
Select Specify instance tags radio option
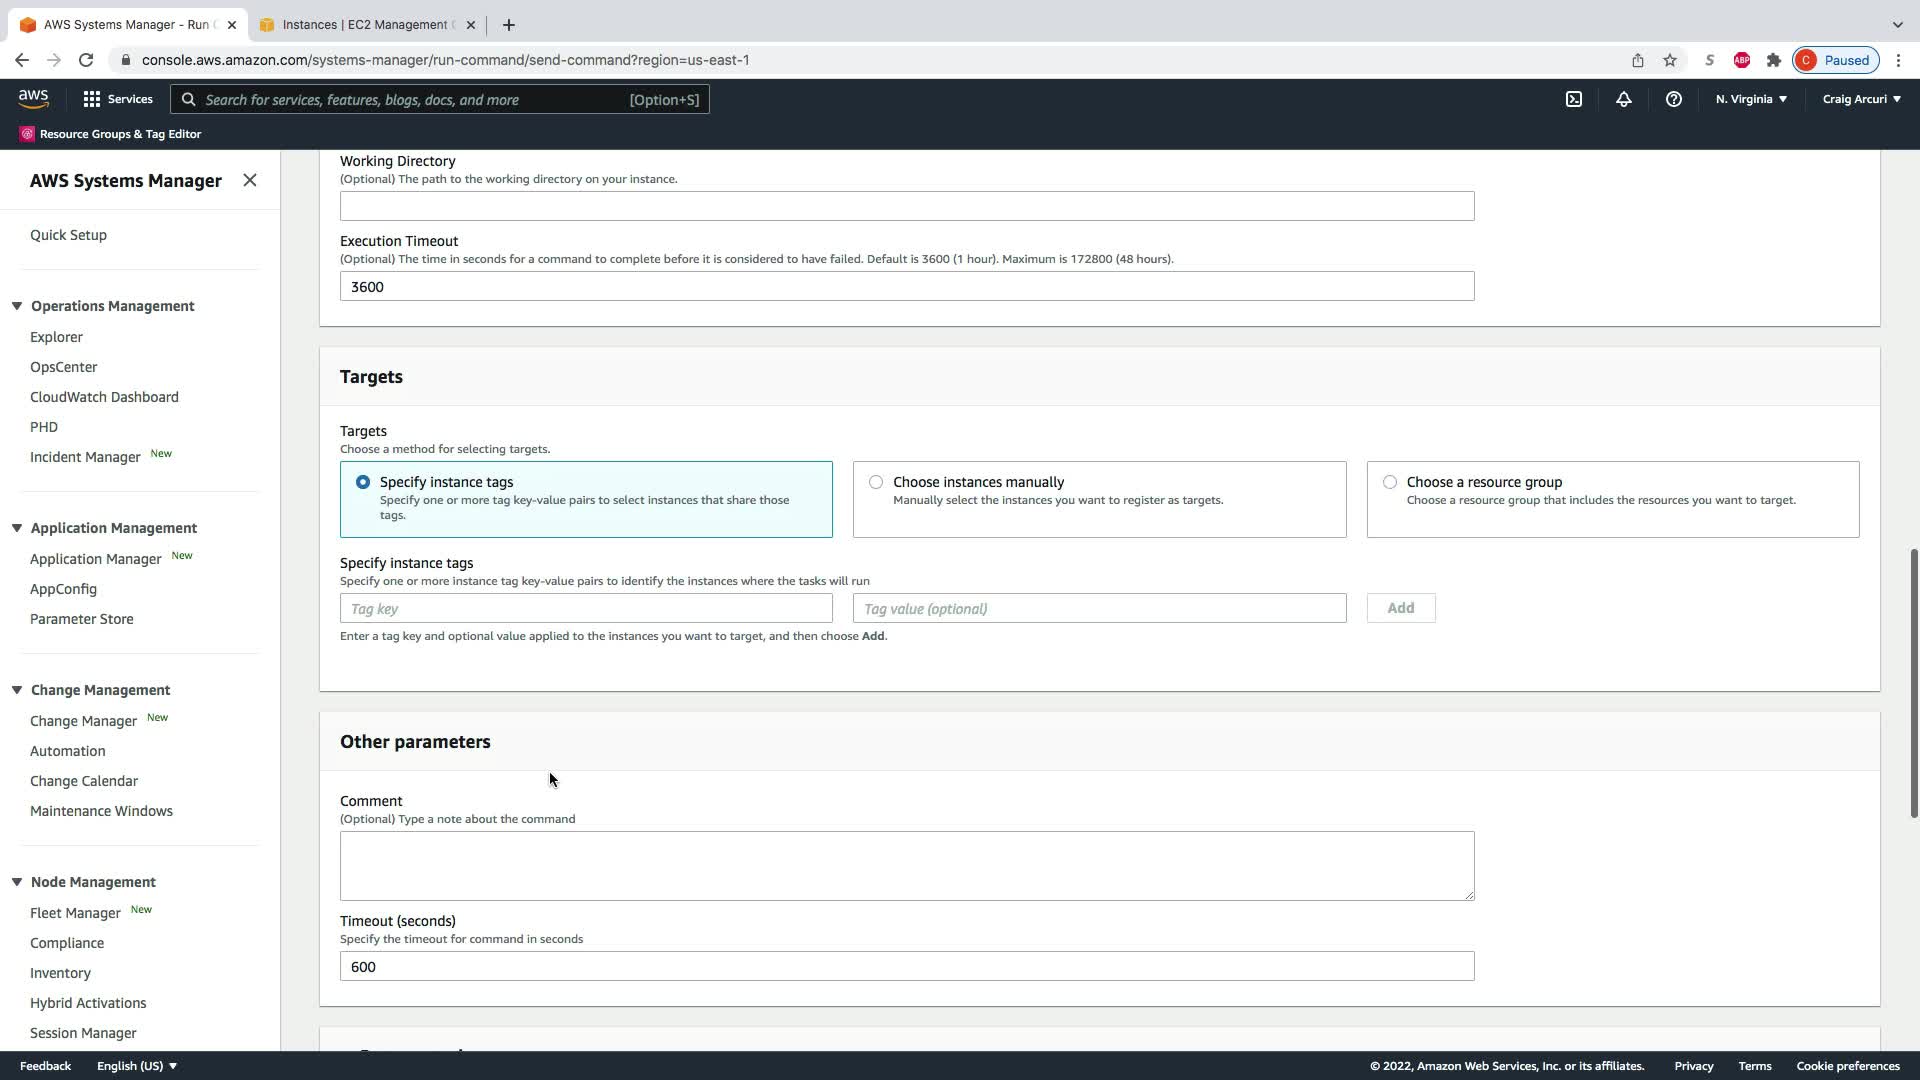pyautogui.click(x=363, y=482)
